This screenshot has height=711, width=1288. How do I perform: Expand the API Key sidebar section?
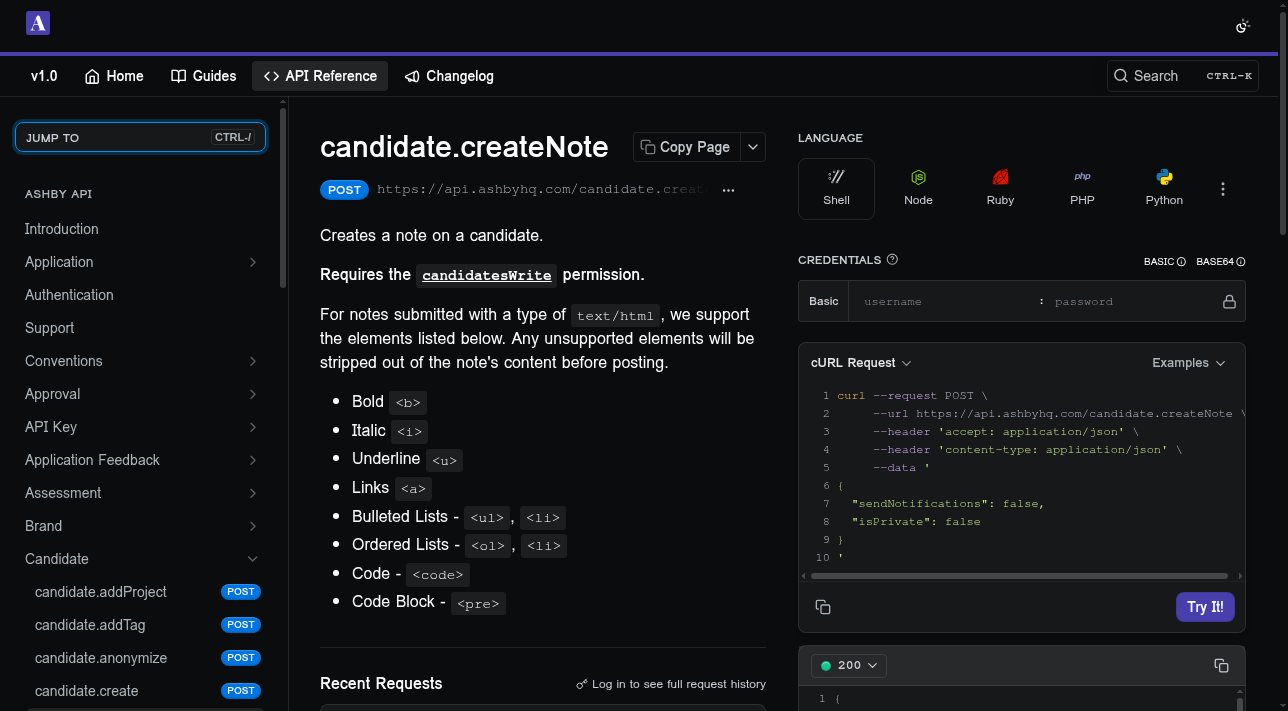141,427
